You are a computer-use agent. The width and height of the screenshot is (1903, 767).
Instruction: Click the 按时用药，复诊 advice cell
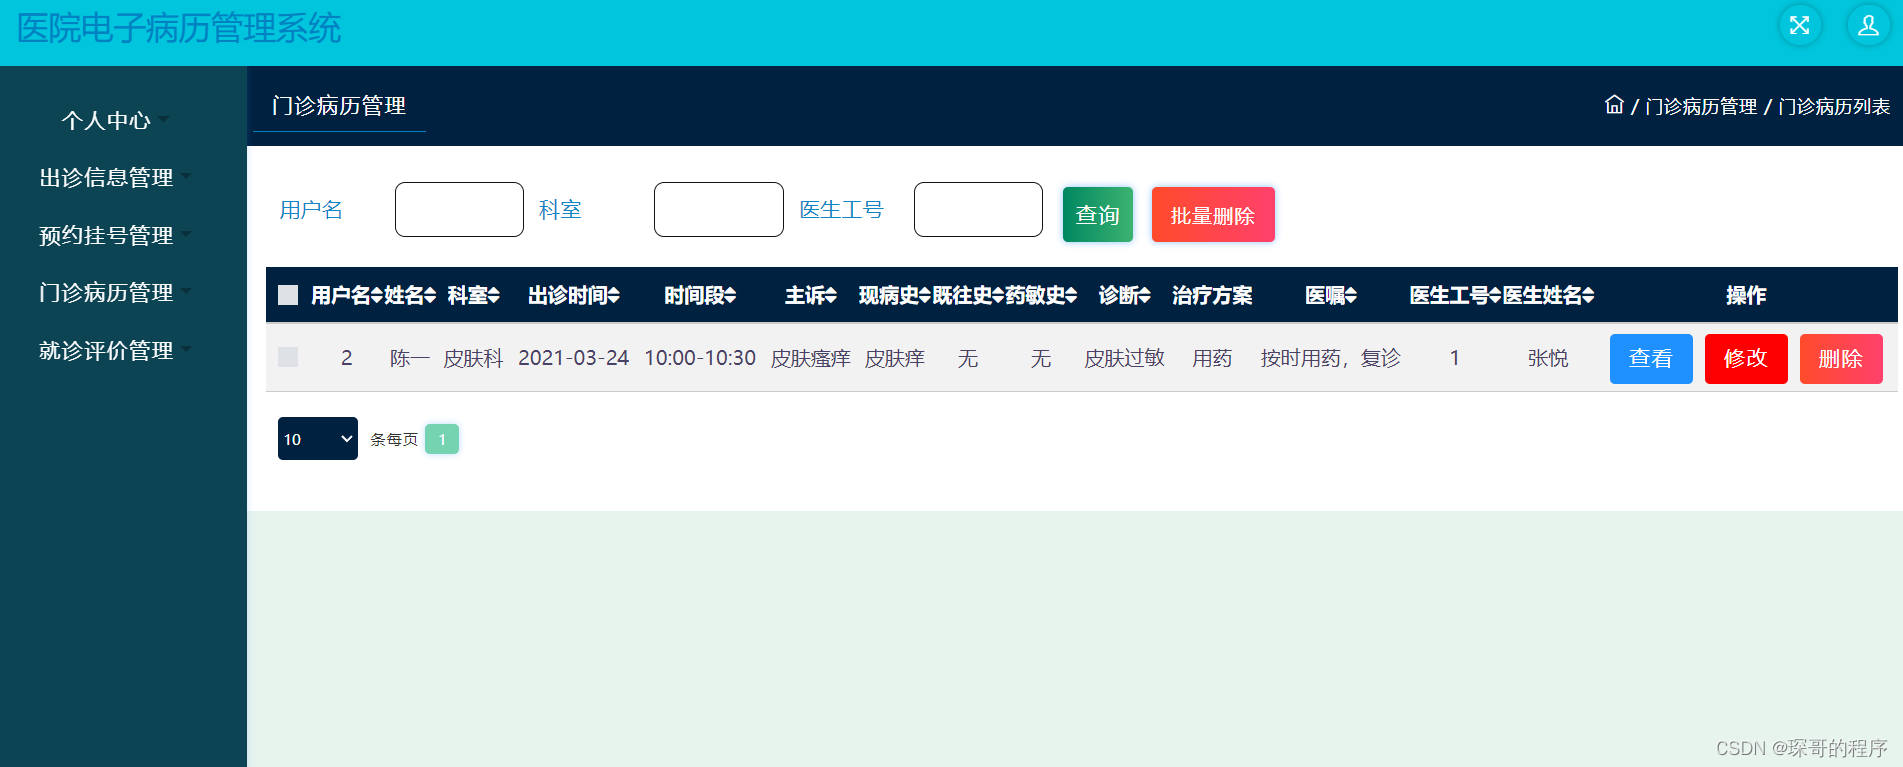1331,358
